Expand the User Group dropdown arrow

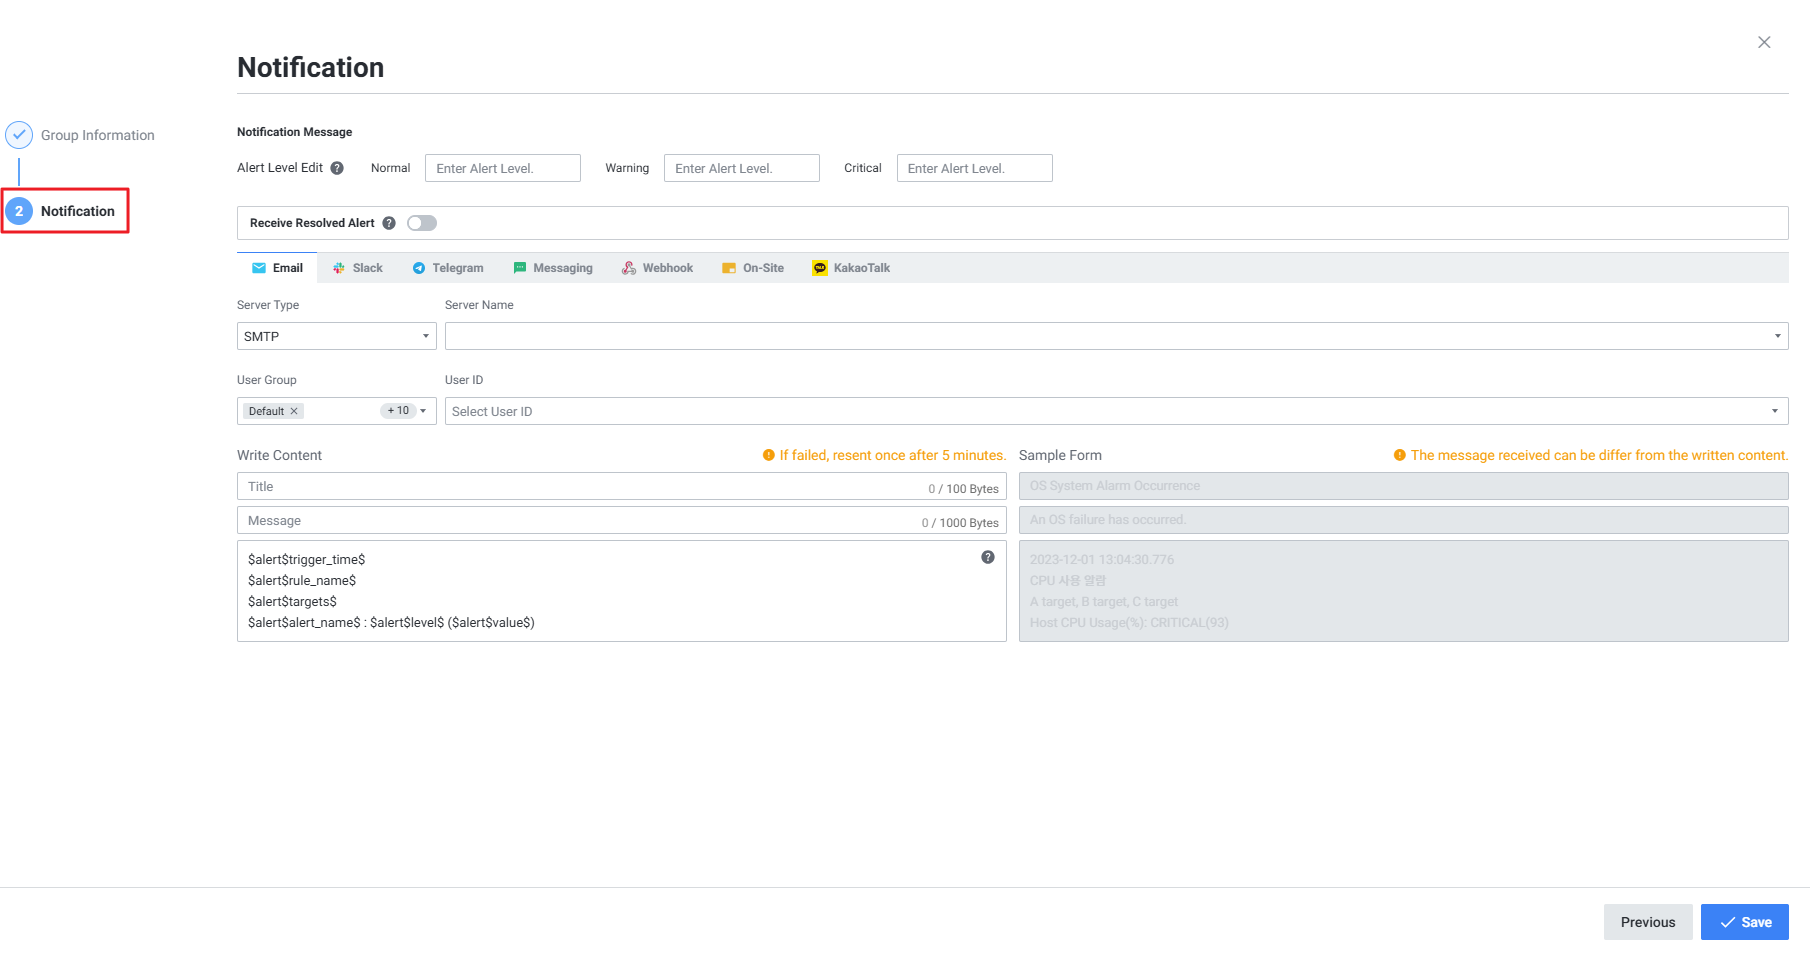coord(423,411)
